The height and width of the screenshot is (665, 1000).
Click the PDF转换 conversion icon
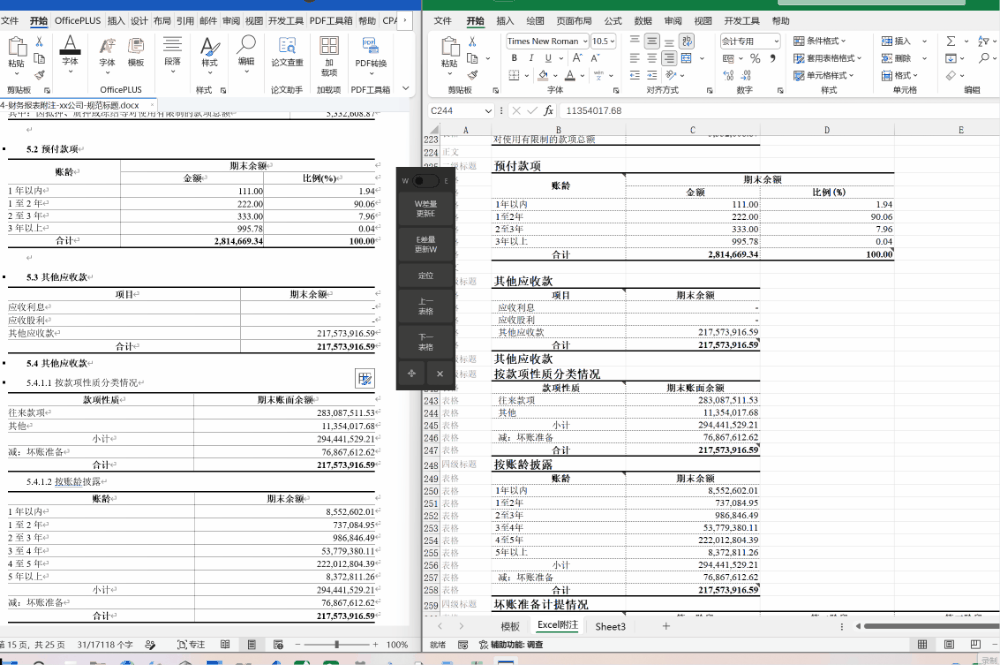point(371,52)
